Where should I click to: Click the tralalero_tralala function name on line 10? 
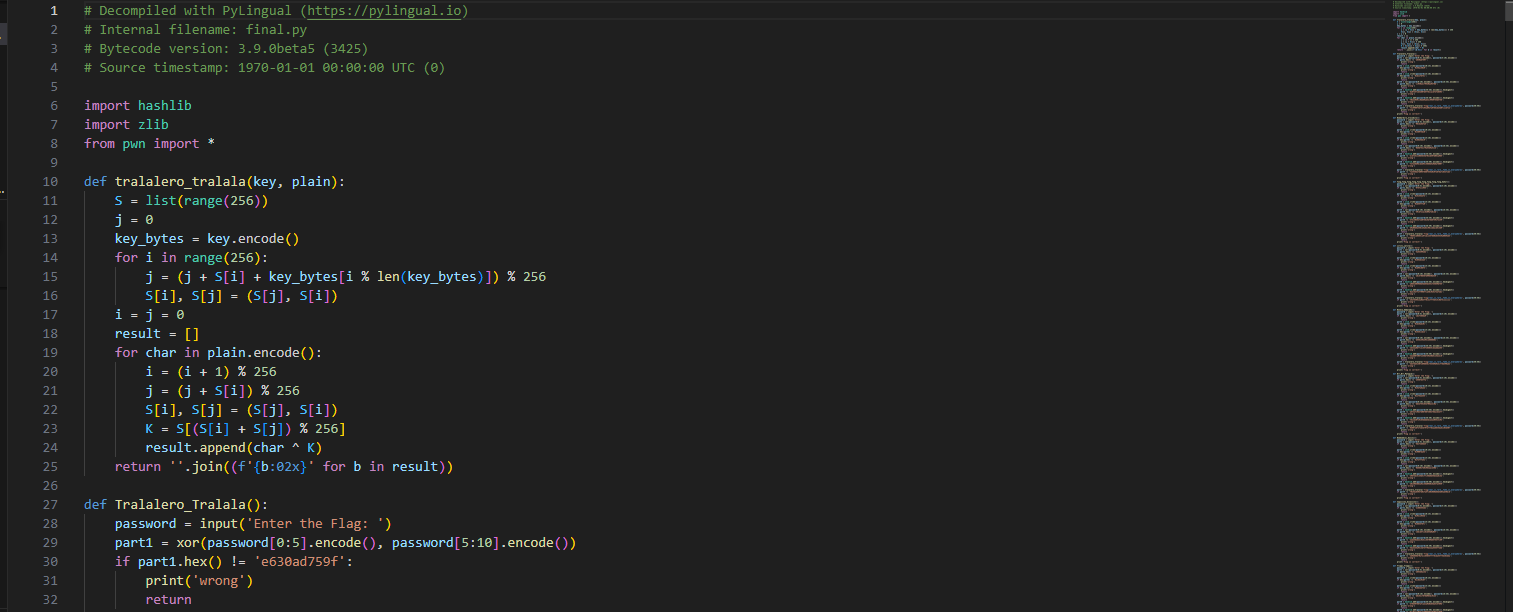(184, 182)
